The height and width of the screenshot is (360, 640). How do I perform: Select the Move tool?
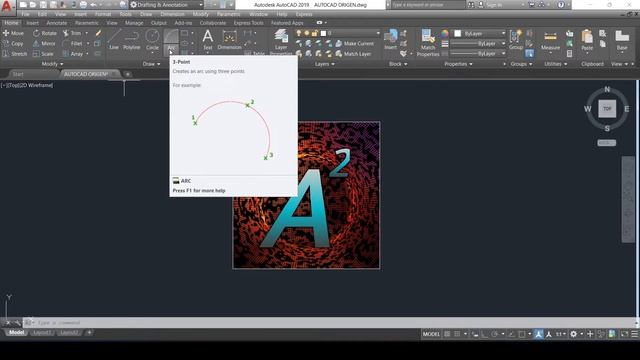[x=13, y=33]
